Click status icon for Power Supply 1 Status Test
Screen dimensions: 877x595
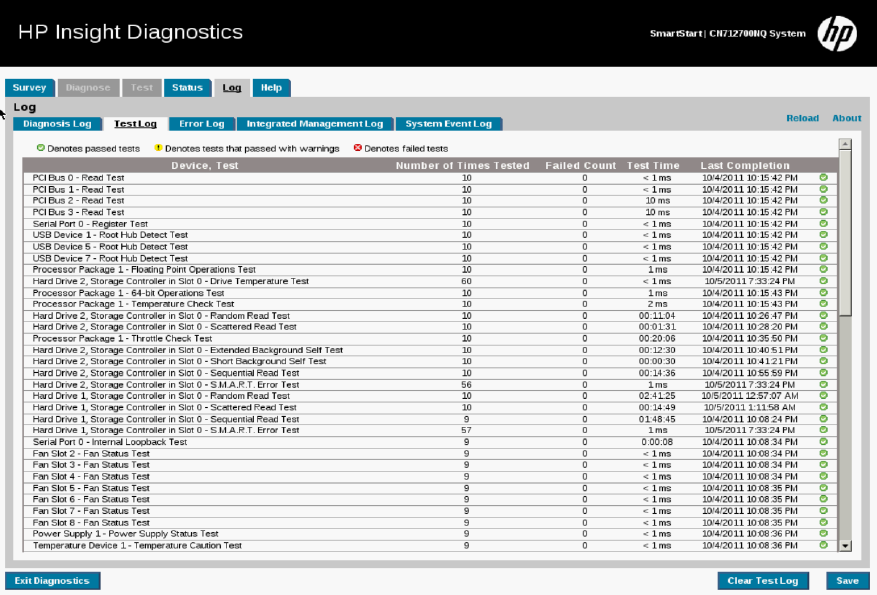point(824,534)
